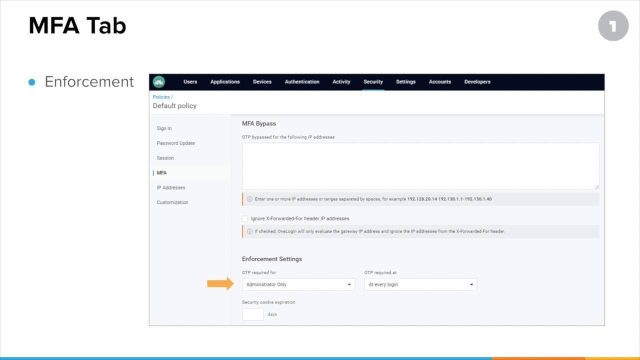The width and height of the screenshot is (640, 360).
Task: Click the OneLogin logo icon
Action: pyautogui.click(x=159, y=82)
